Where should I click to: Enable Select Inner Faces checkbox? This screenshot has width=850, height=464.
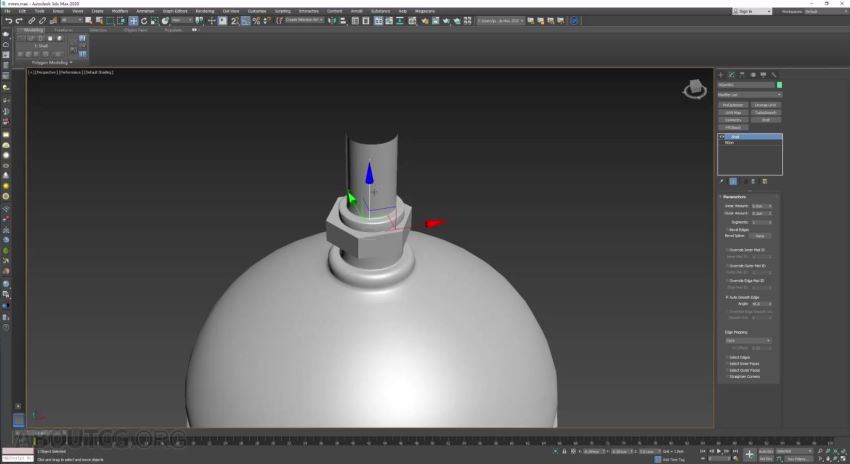click(727, 364)
